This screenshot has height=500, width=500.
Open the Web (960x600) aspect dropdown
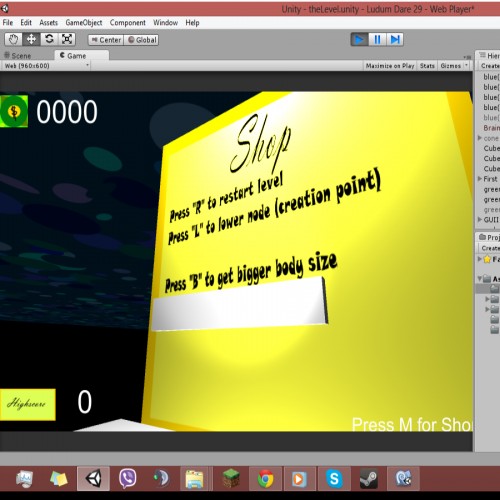[x=46, y=66]
